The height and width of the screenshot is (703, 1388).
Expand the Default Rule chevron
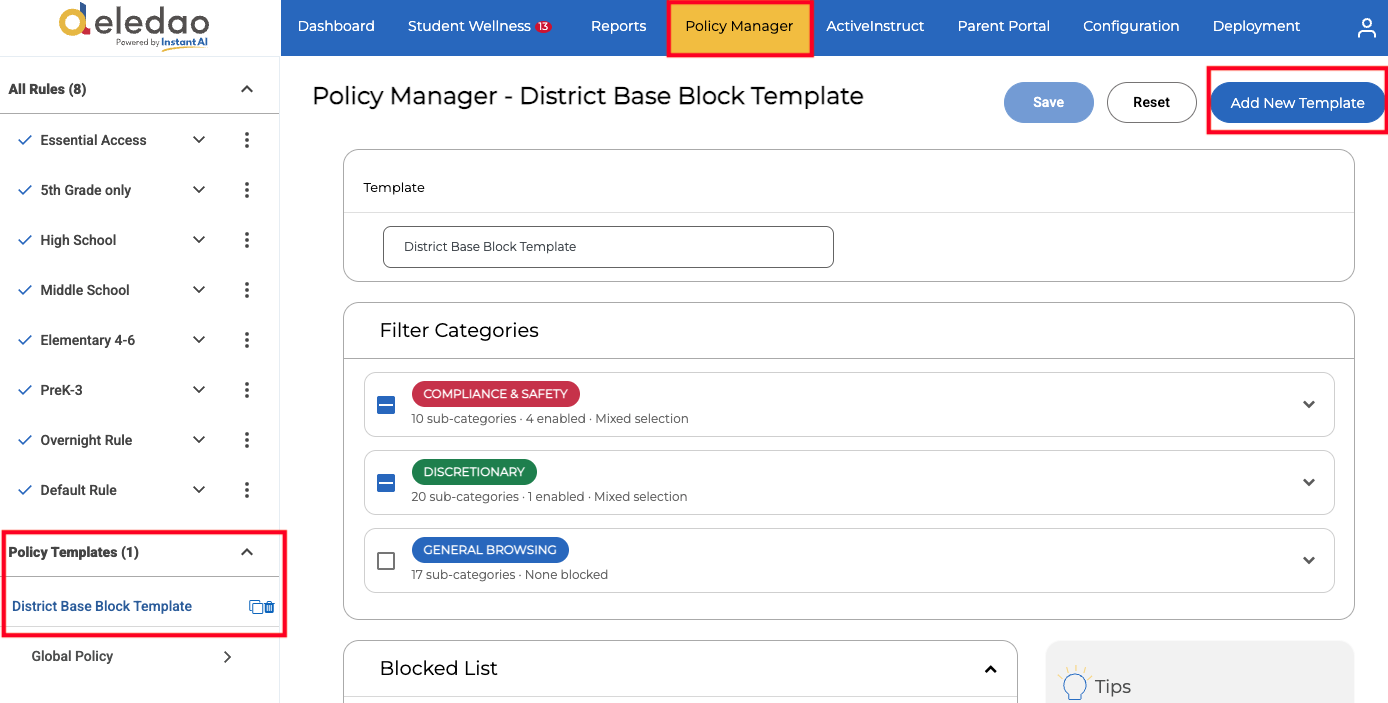pos(199,490)
